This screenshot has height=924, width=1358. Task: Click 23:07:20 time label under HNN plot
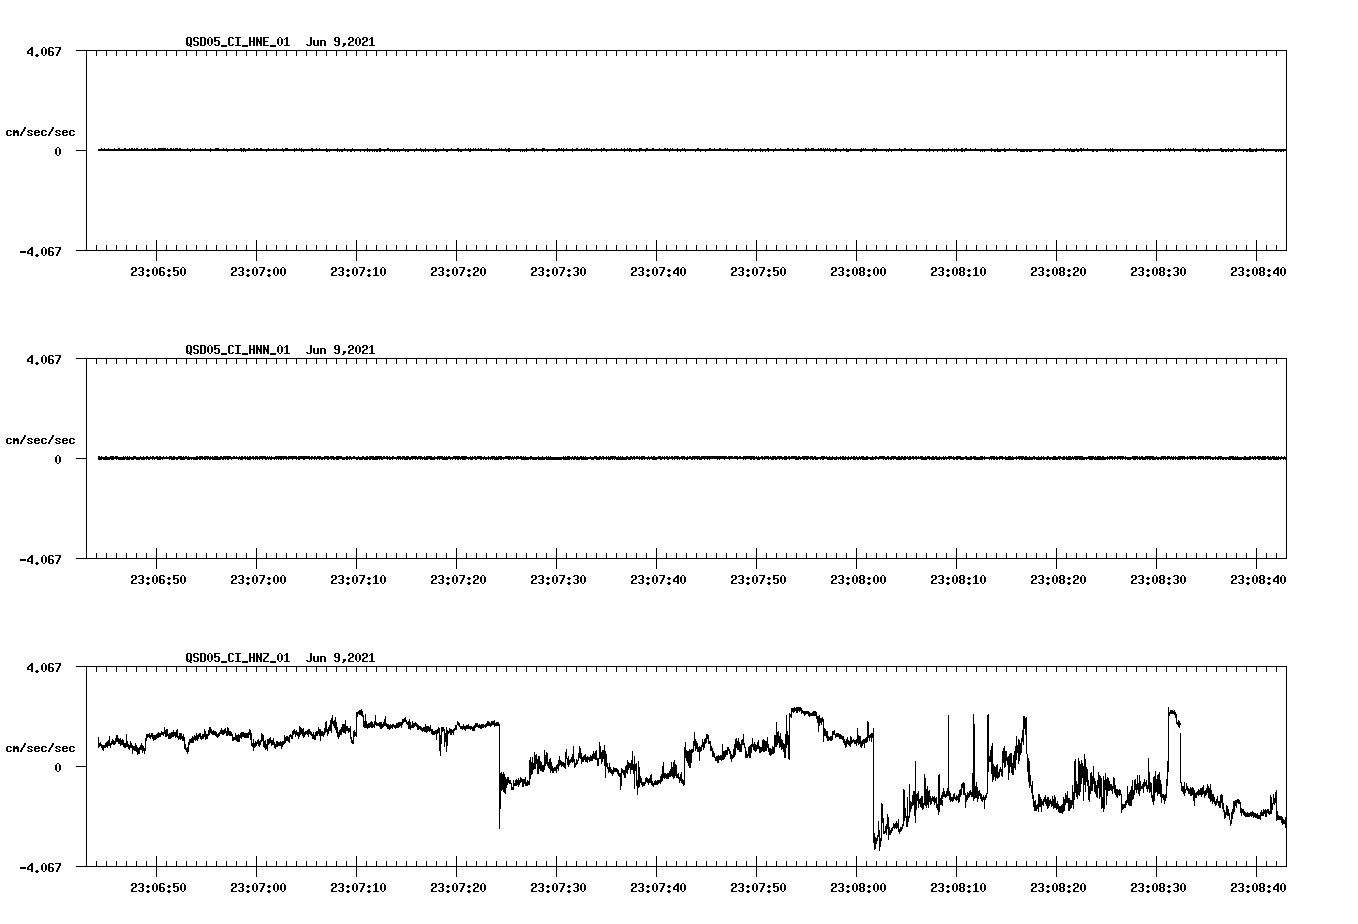[458, 580]
